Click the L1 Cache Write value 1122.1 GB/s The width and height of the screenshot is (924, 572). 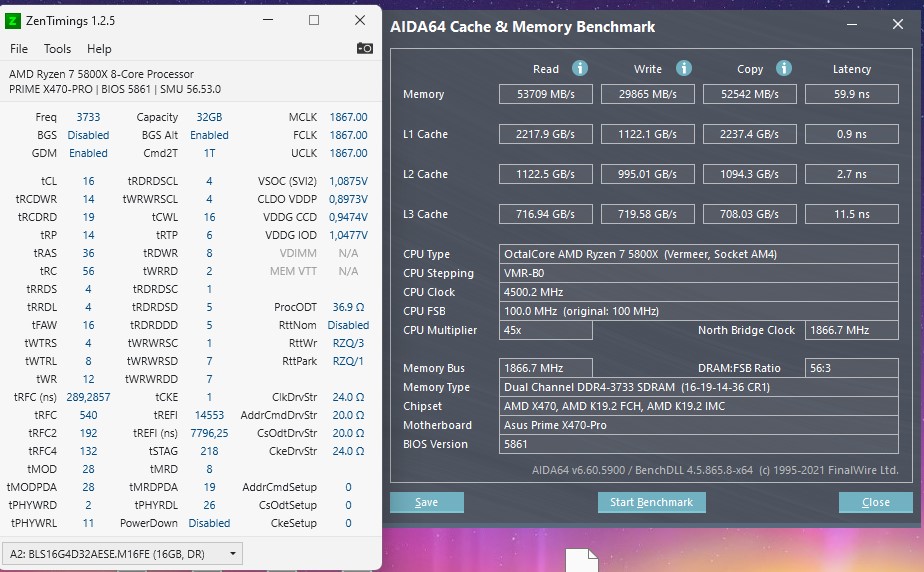pos(648,134)
